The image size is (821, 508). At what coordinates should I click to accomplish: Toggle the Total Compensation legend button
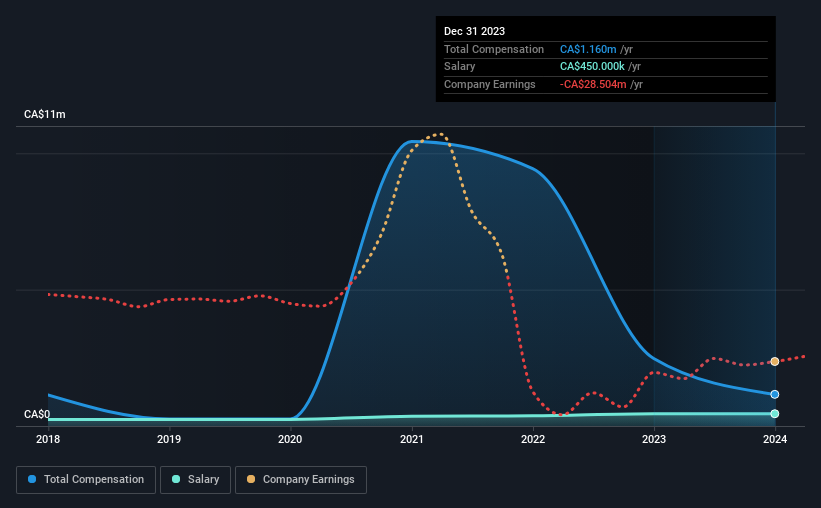point(86,480)
